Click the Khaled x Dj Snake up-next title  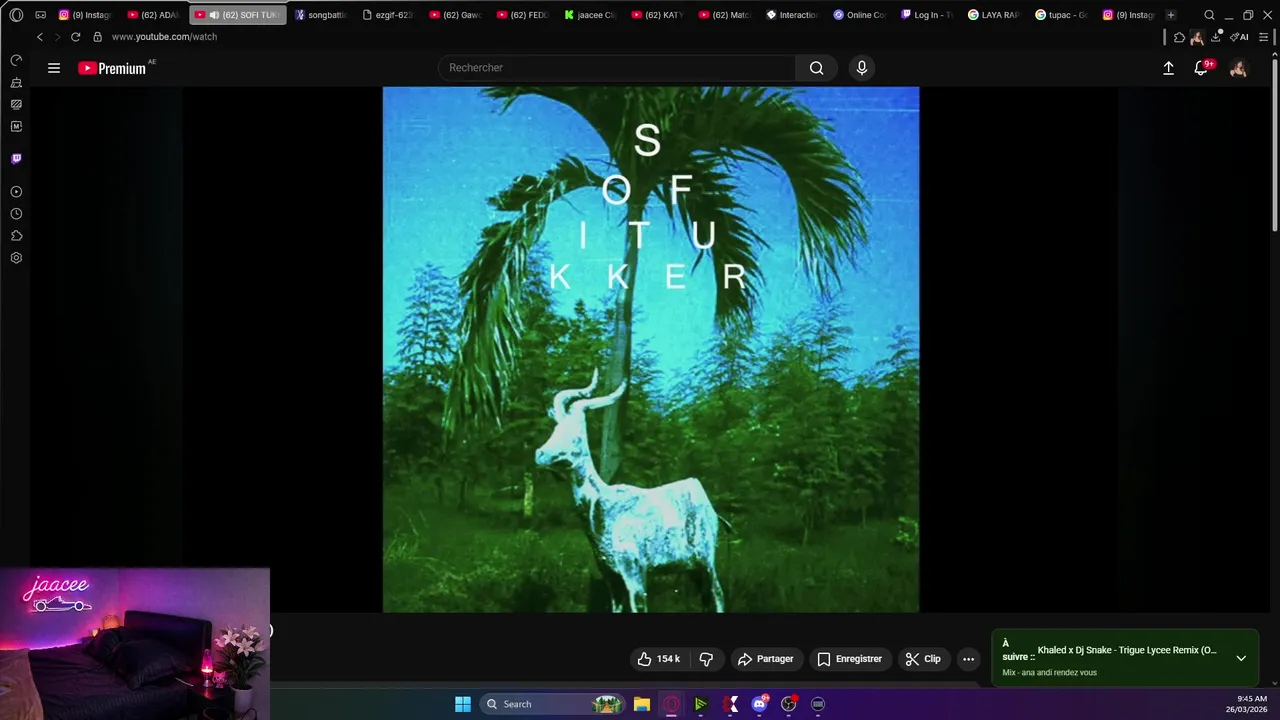coord(1127,650)
